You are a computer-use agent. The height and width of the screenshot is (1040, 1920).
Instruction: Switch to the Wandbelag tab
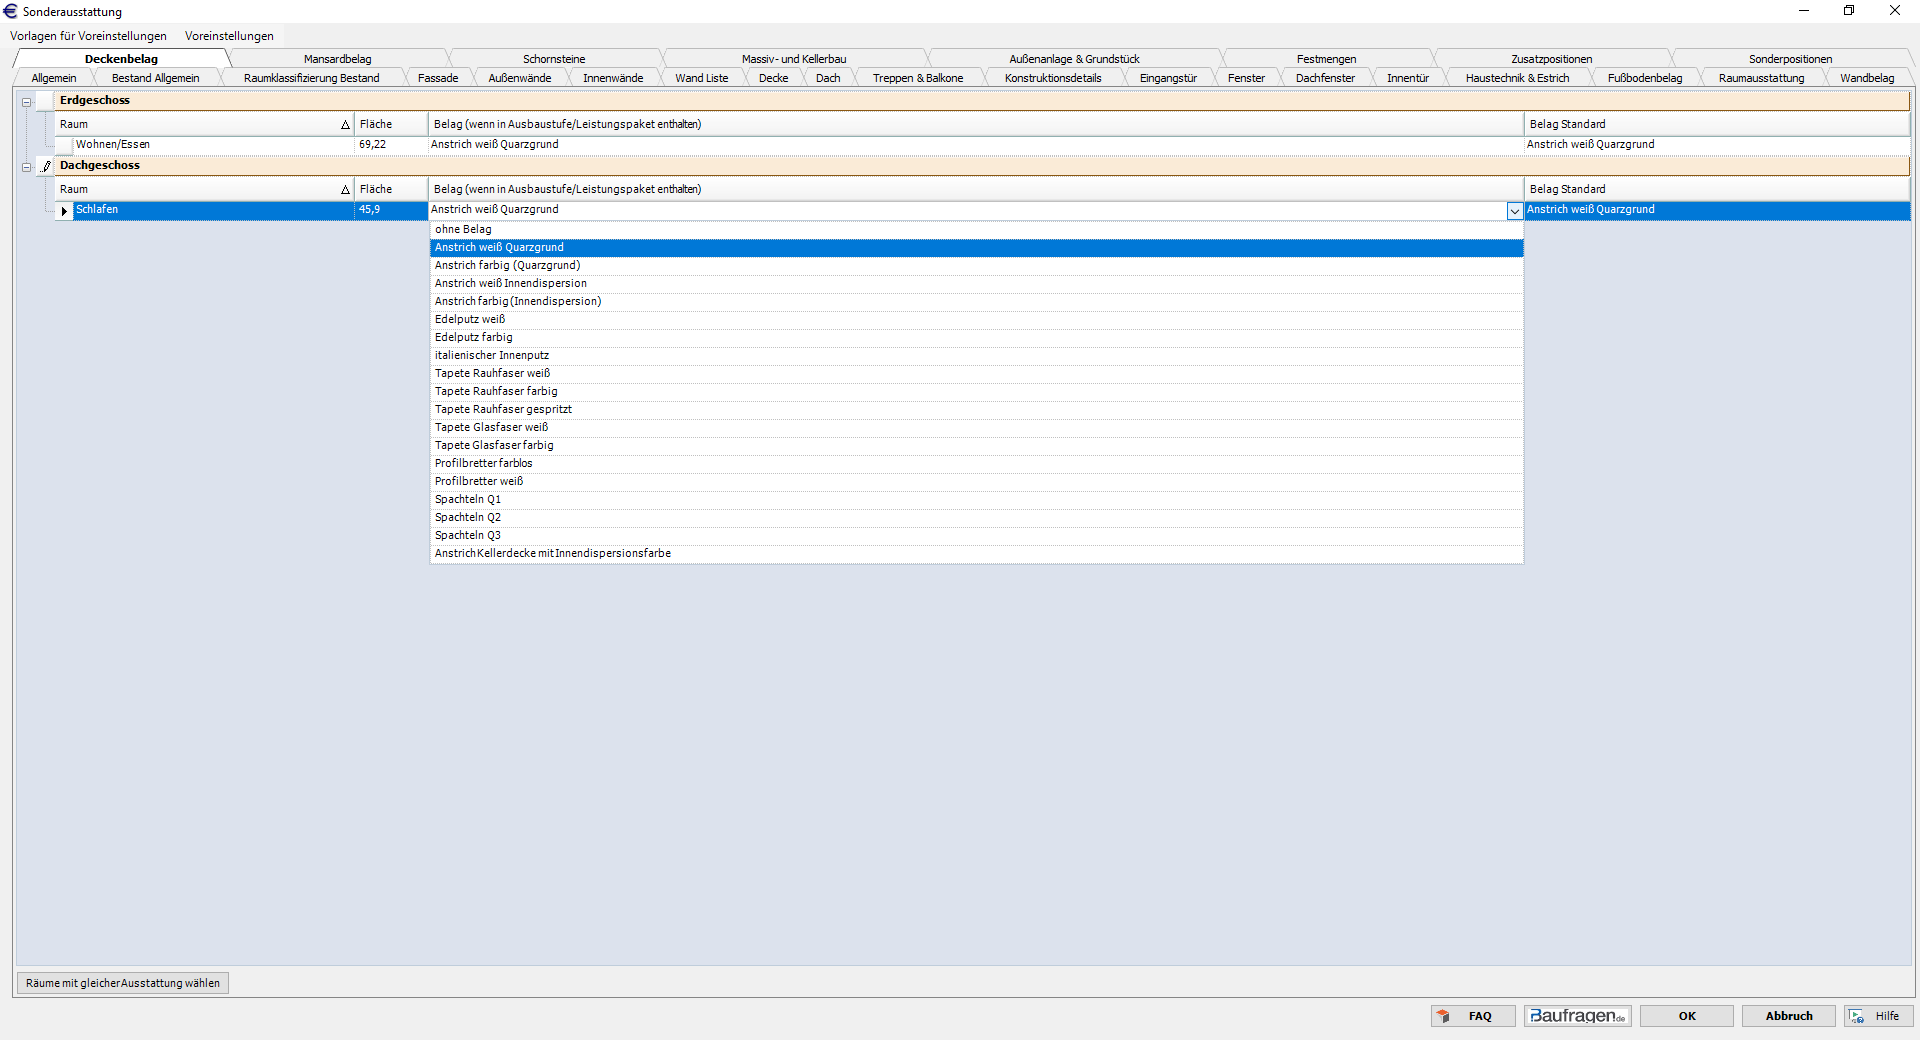(x=1866, y=78)
